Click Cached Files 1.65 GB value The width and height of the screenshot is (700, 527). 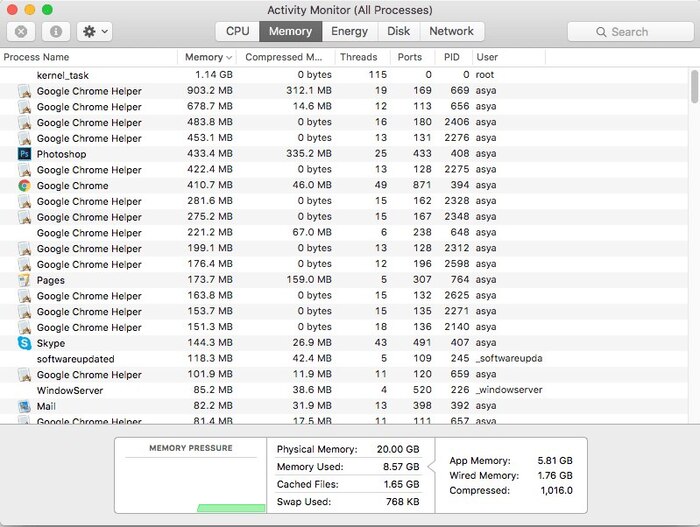coord(401,484)
